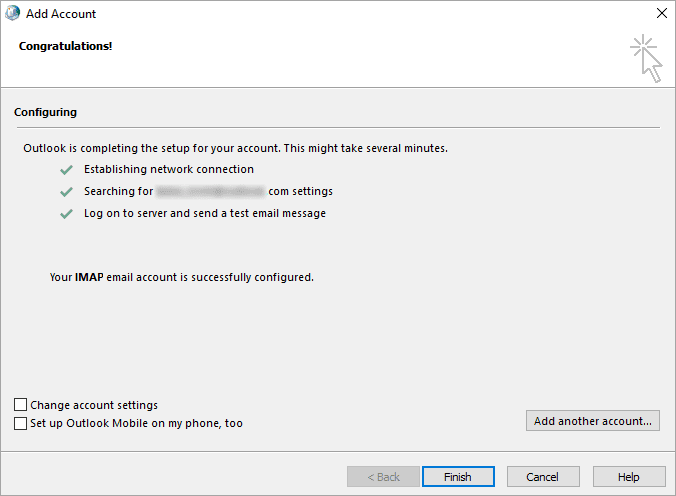Click checkmark beside Establishing network connection
676x496 pixels.
point(66,170)
